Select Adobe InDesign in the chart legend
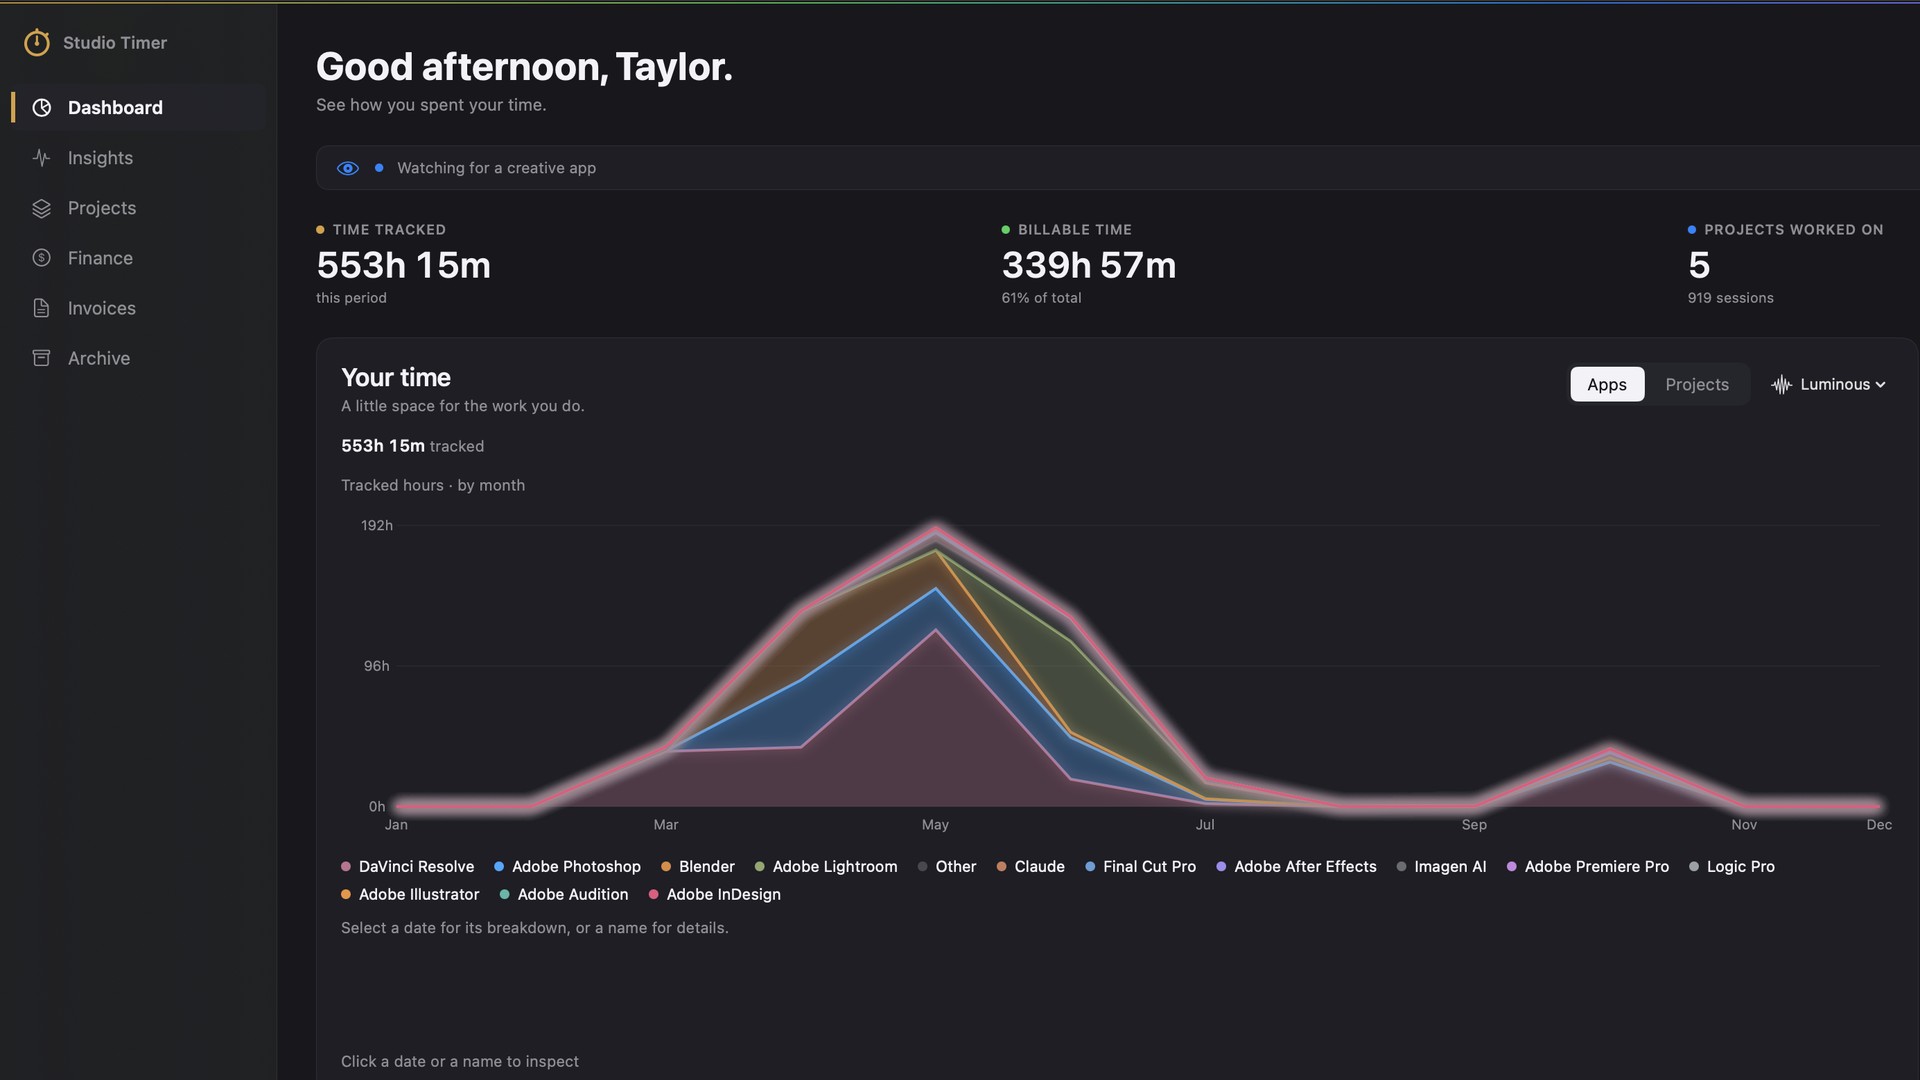This screenshot has width=1920, height=1080. click(715, 895)
